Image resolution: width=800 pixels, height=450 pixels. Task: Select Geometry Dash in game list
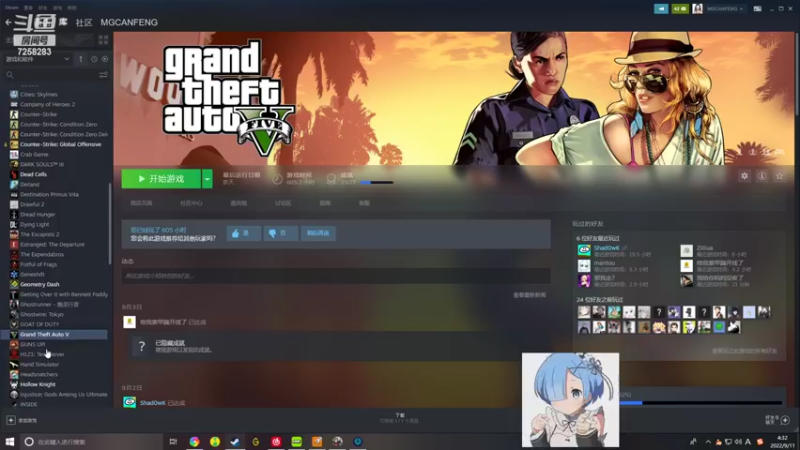click(x=39, y=285)
